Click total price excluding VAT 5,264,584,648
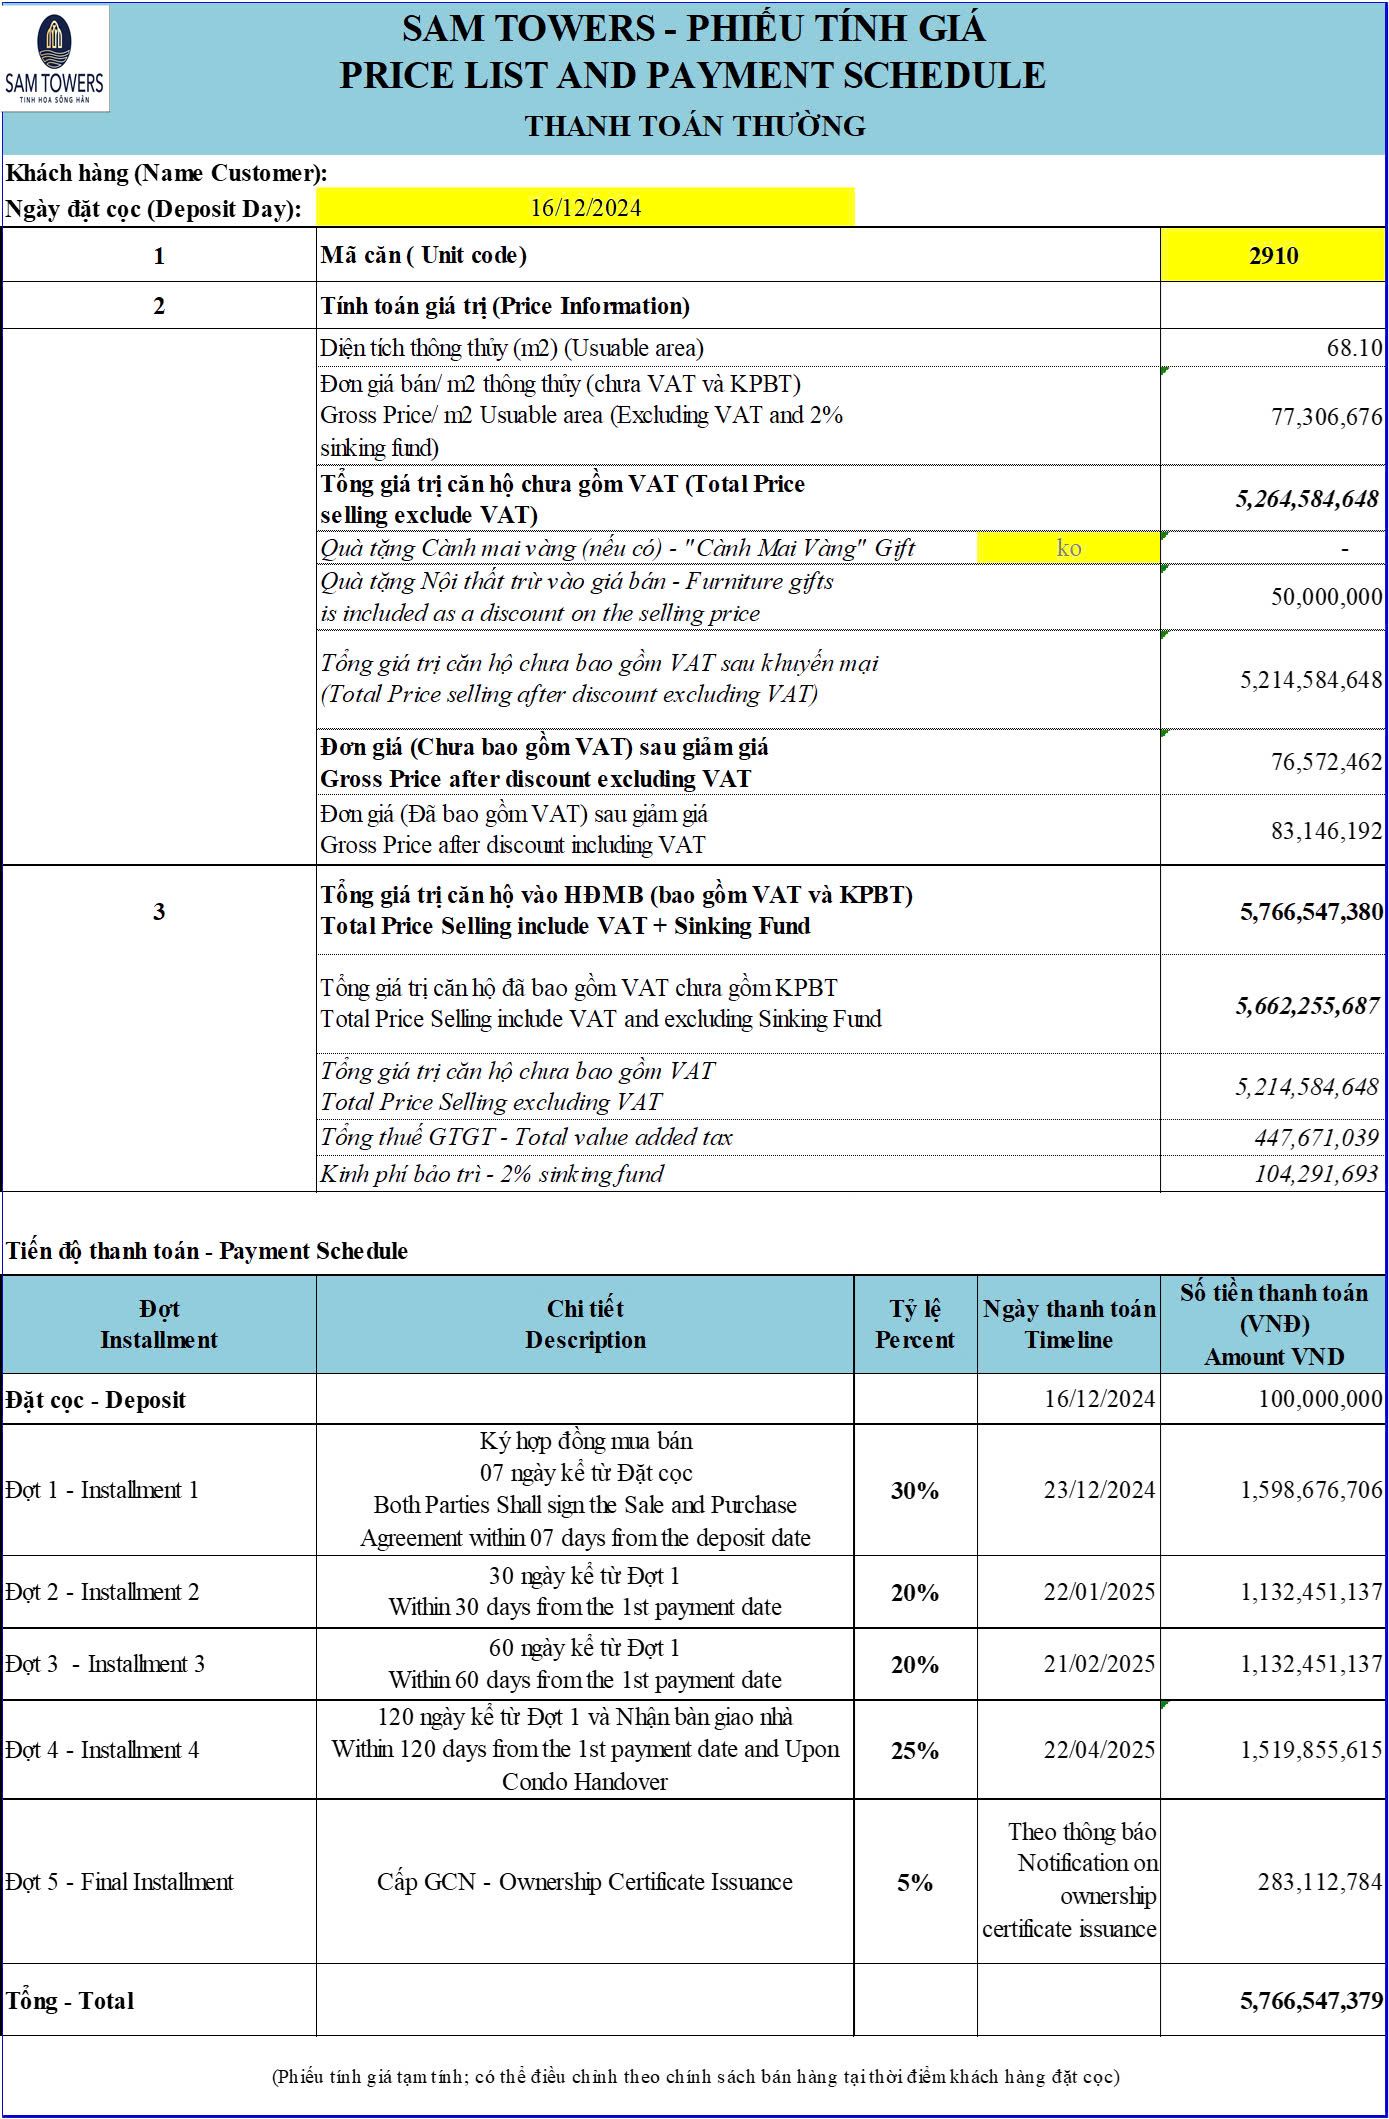Image resolution: width=1389 pixels, height=2119 pixels. pyautogui.click(x=1307, y=499)
